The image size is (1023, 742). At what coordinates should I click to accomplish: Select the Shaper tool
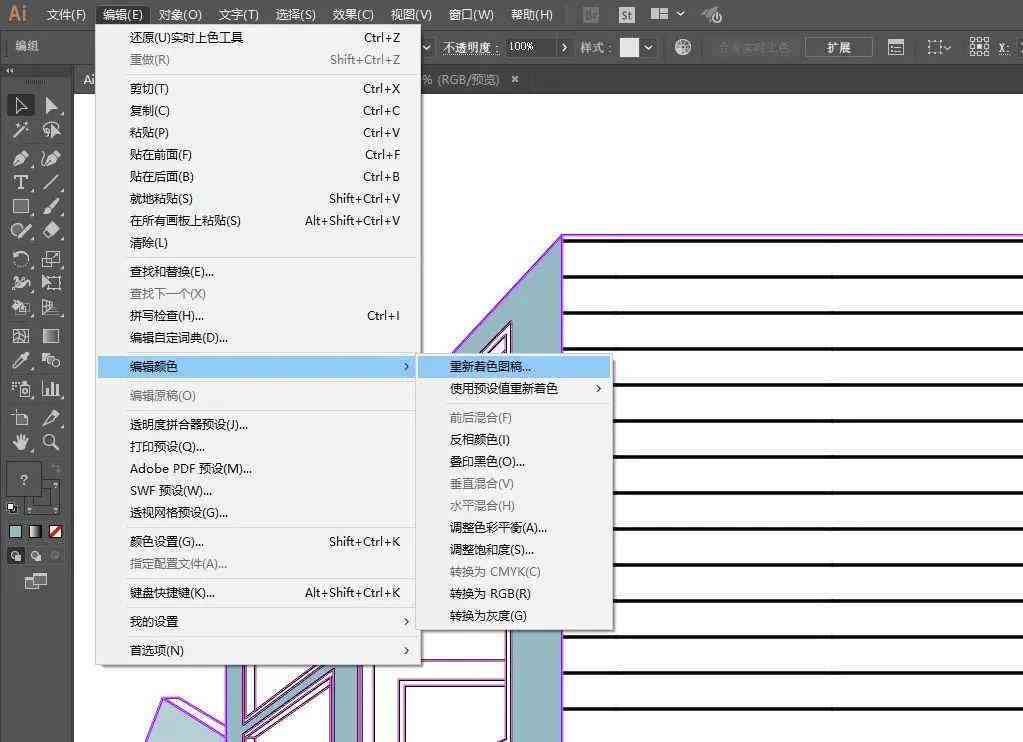tap(21, 230)
